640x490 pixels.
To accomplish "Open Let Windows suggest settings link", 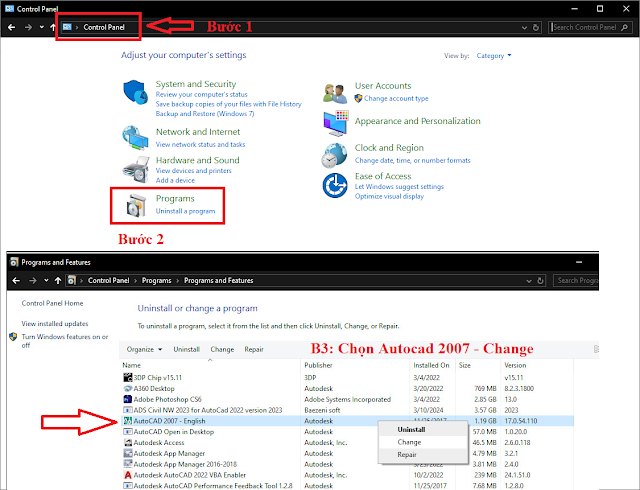I will point(399,187).
